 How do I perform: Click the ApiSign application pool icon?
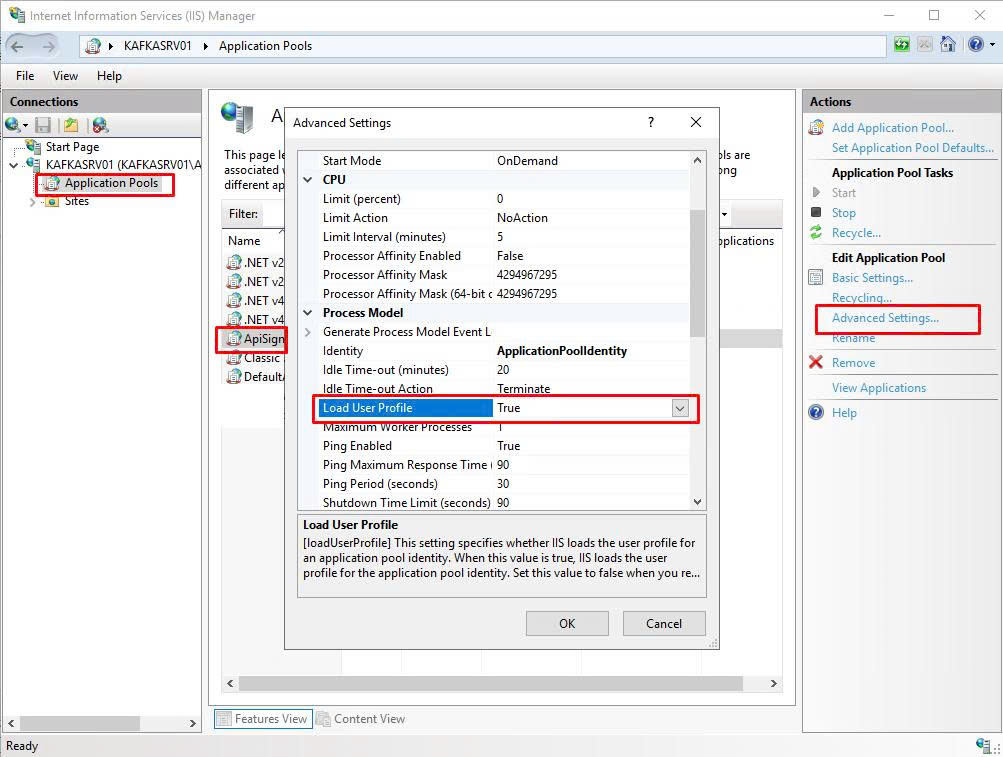(234, 339)
